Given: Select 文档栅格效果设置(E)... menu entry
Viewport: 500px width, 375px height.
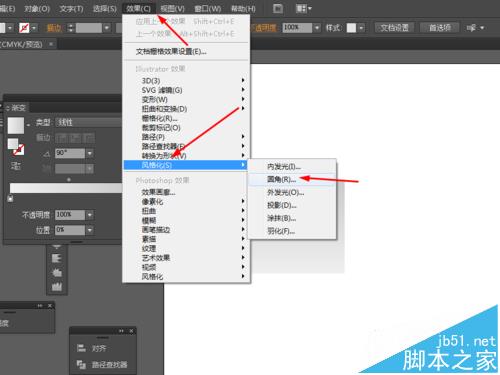Looking at the screenshot, I should point(186,52).
